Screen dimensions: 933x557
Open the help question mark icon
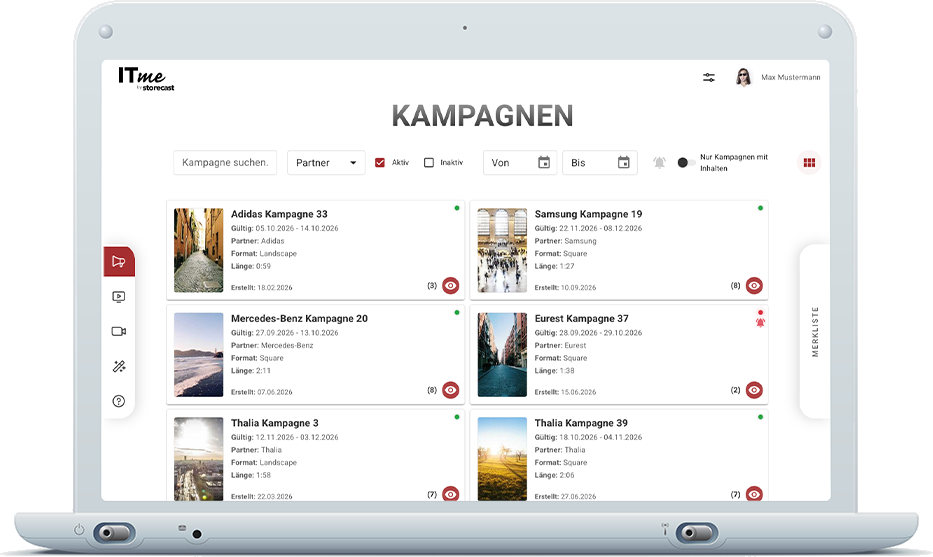(119, 401)
